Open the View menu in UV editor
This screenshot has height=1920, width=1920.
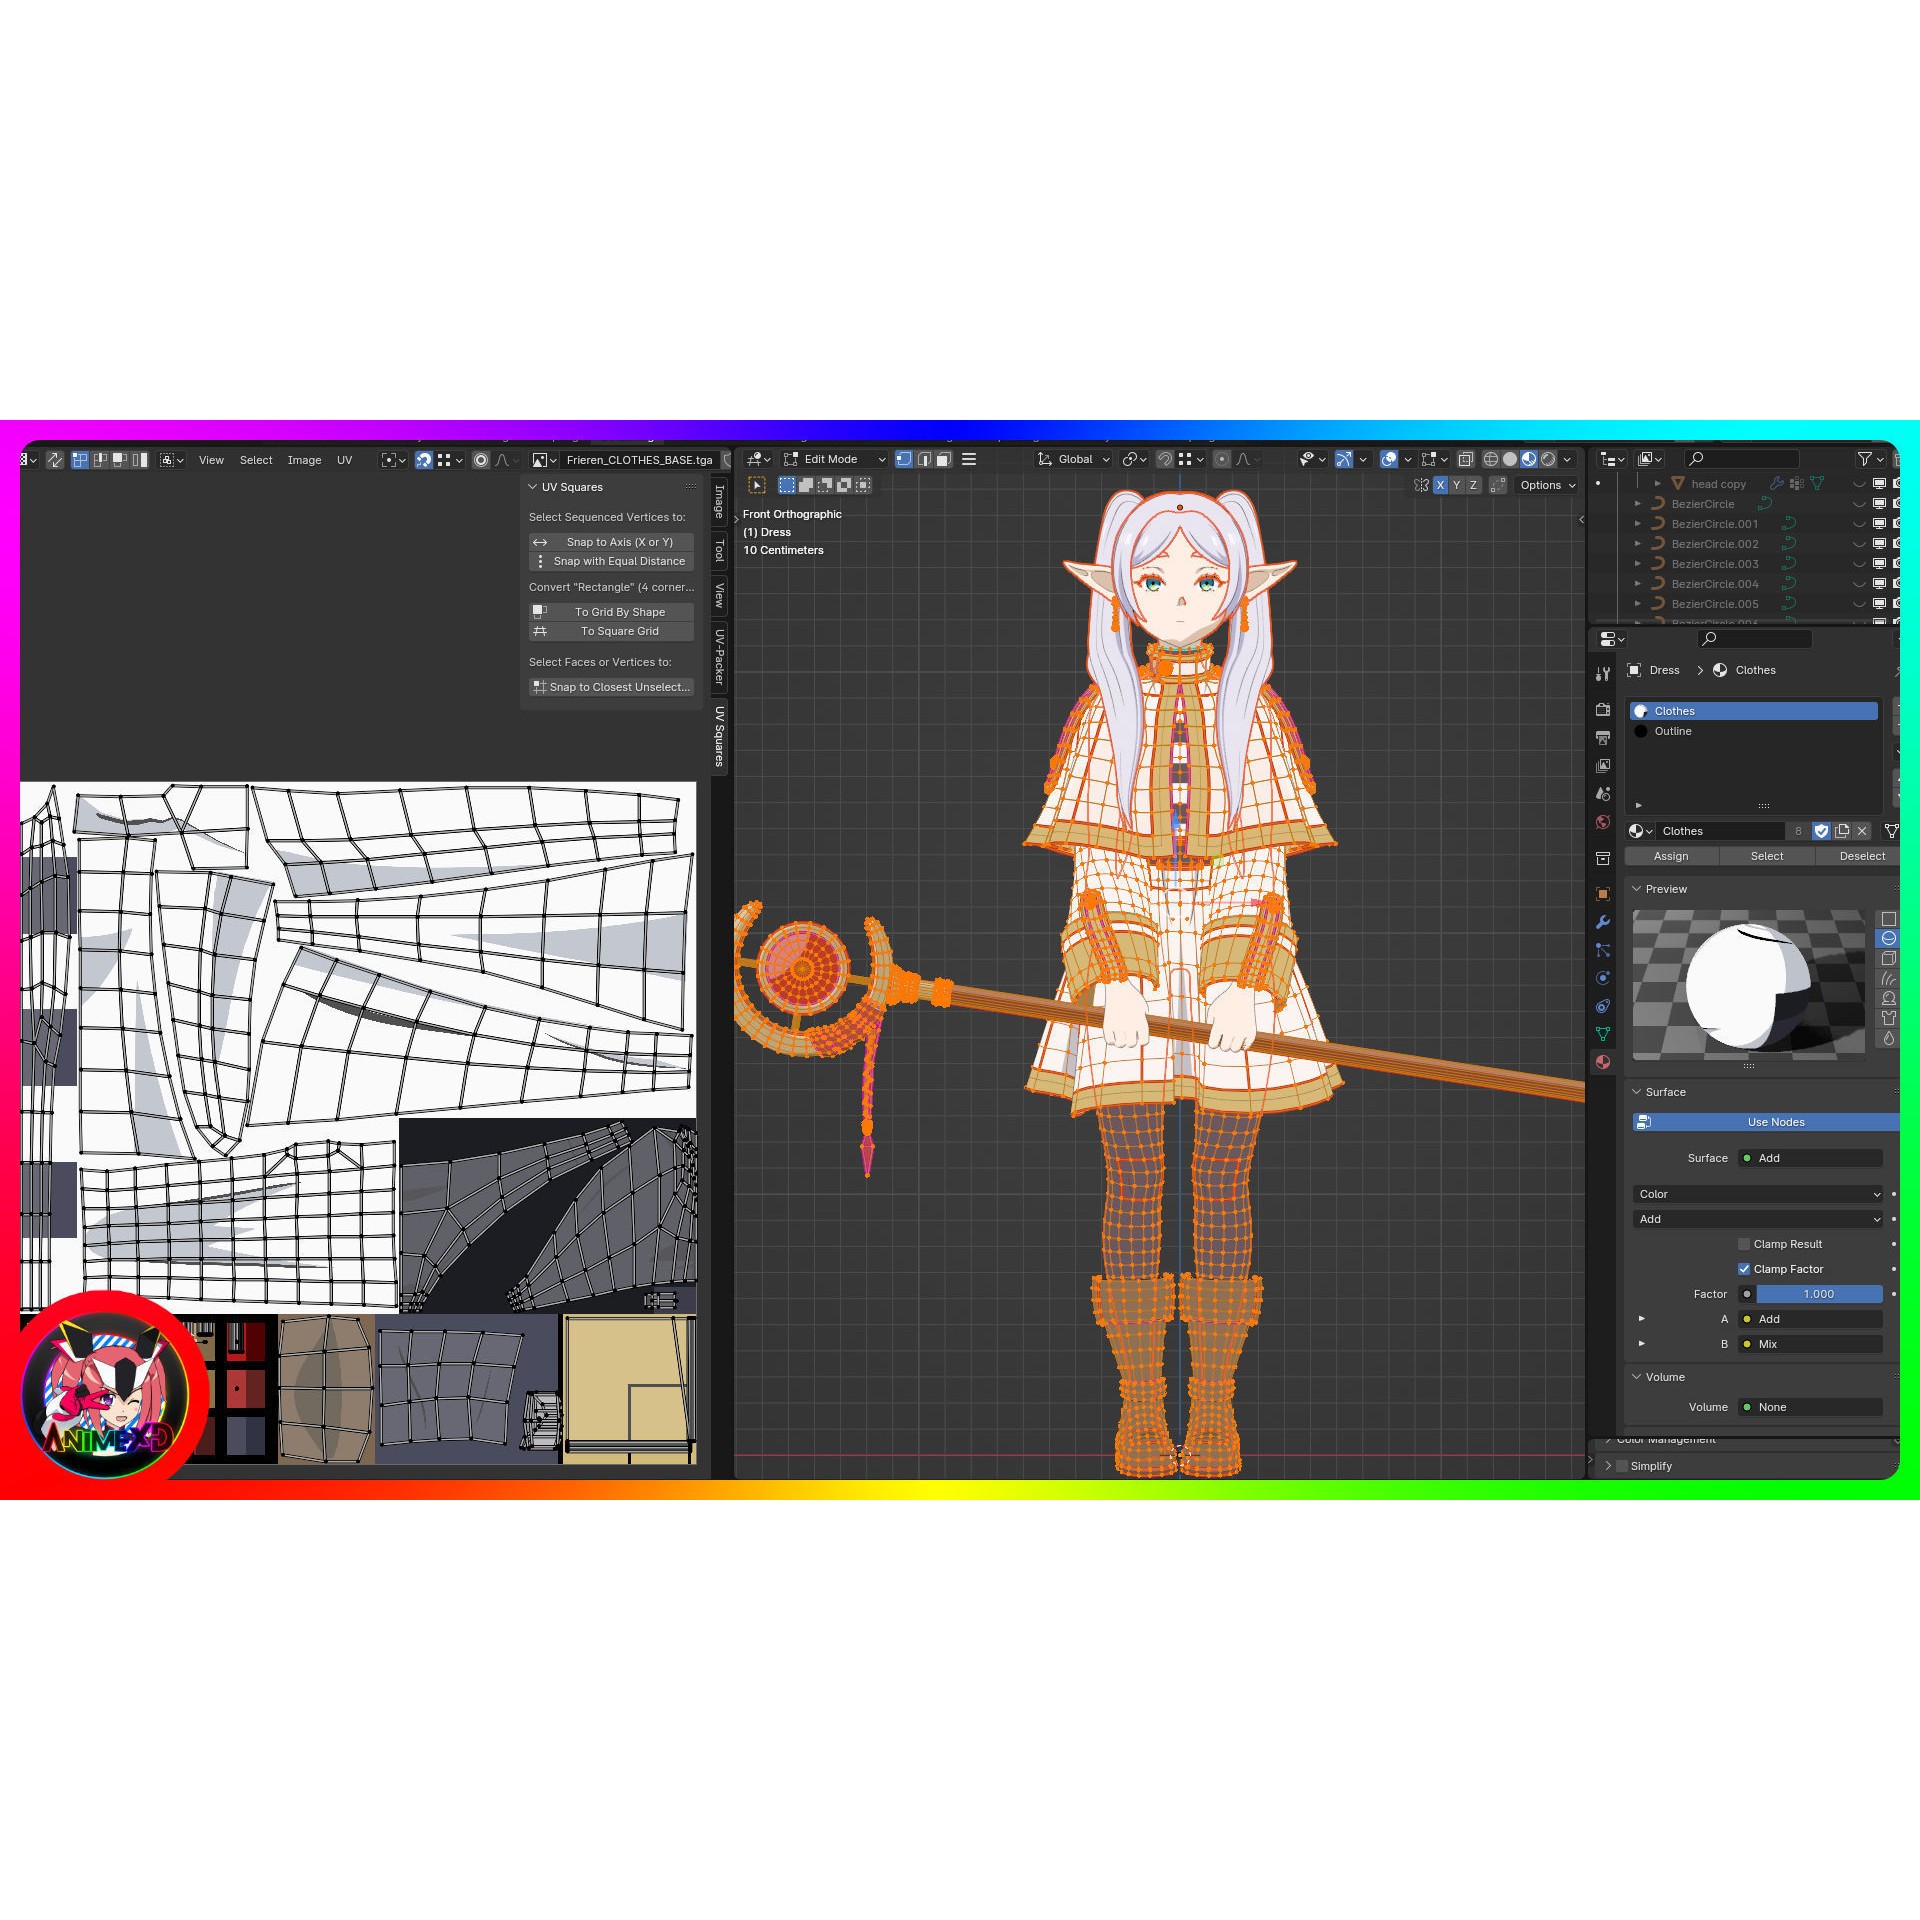pos(211,460)
